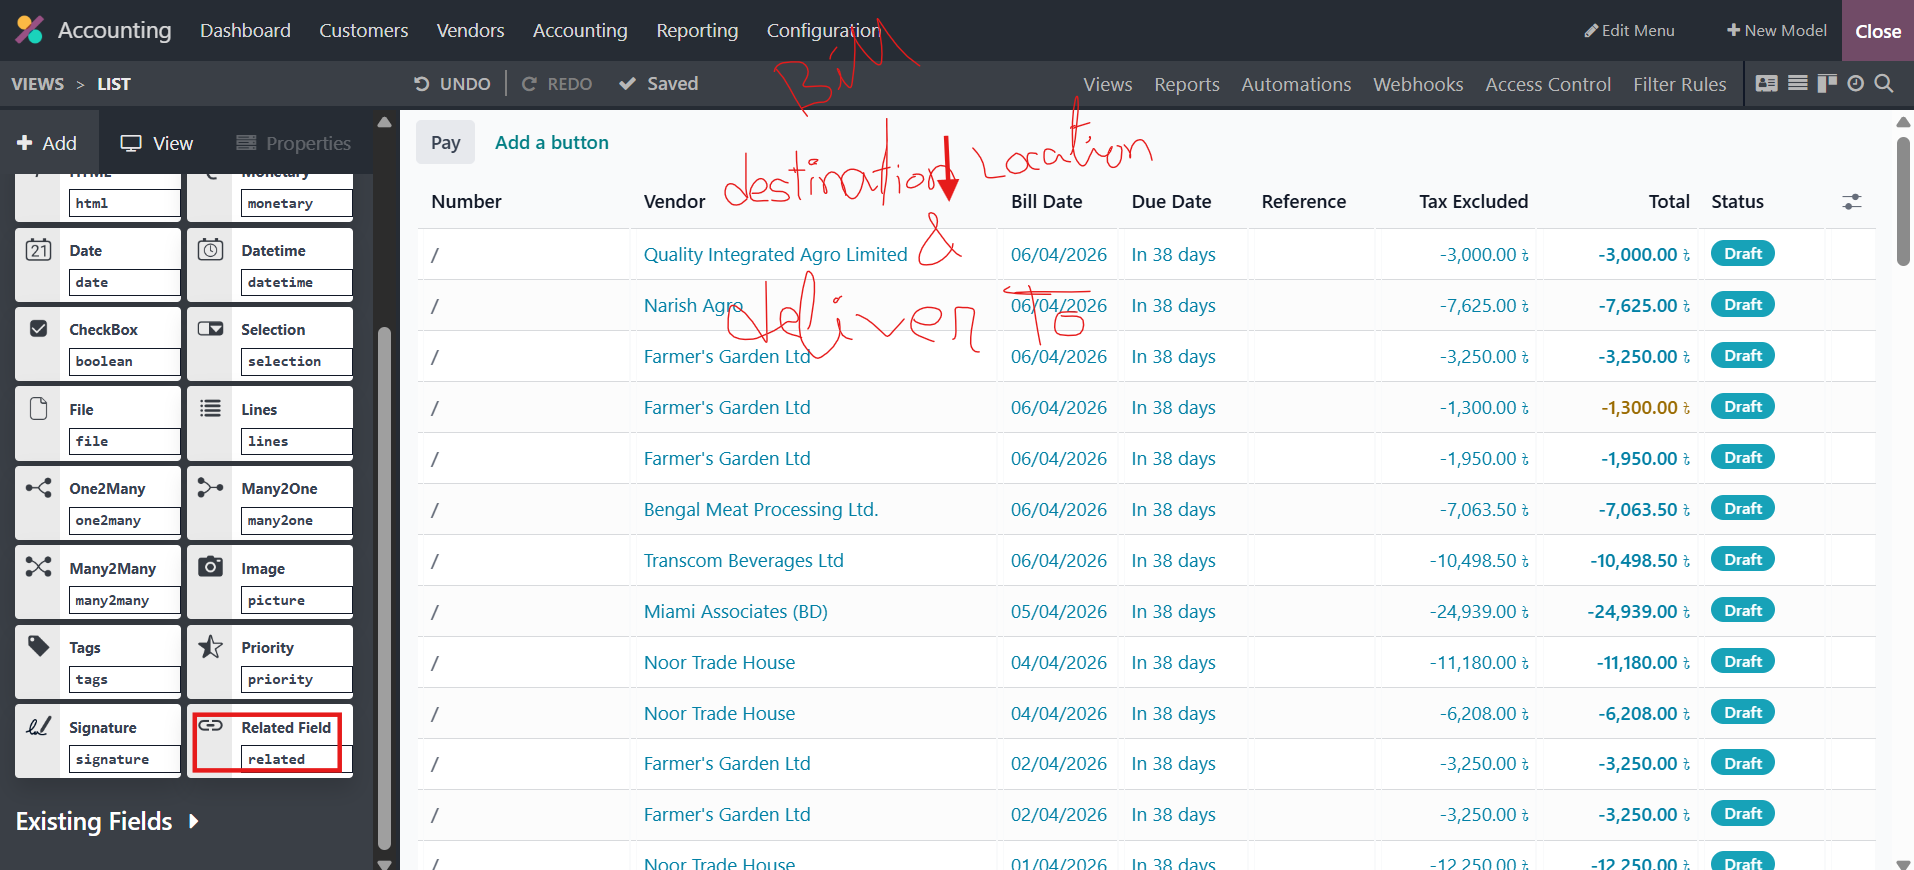1914x870 pixels.
Task: Open the Accounting menu in navbar
Action: (580, 31)
